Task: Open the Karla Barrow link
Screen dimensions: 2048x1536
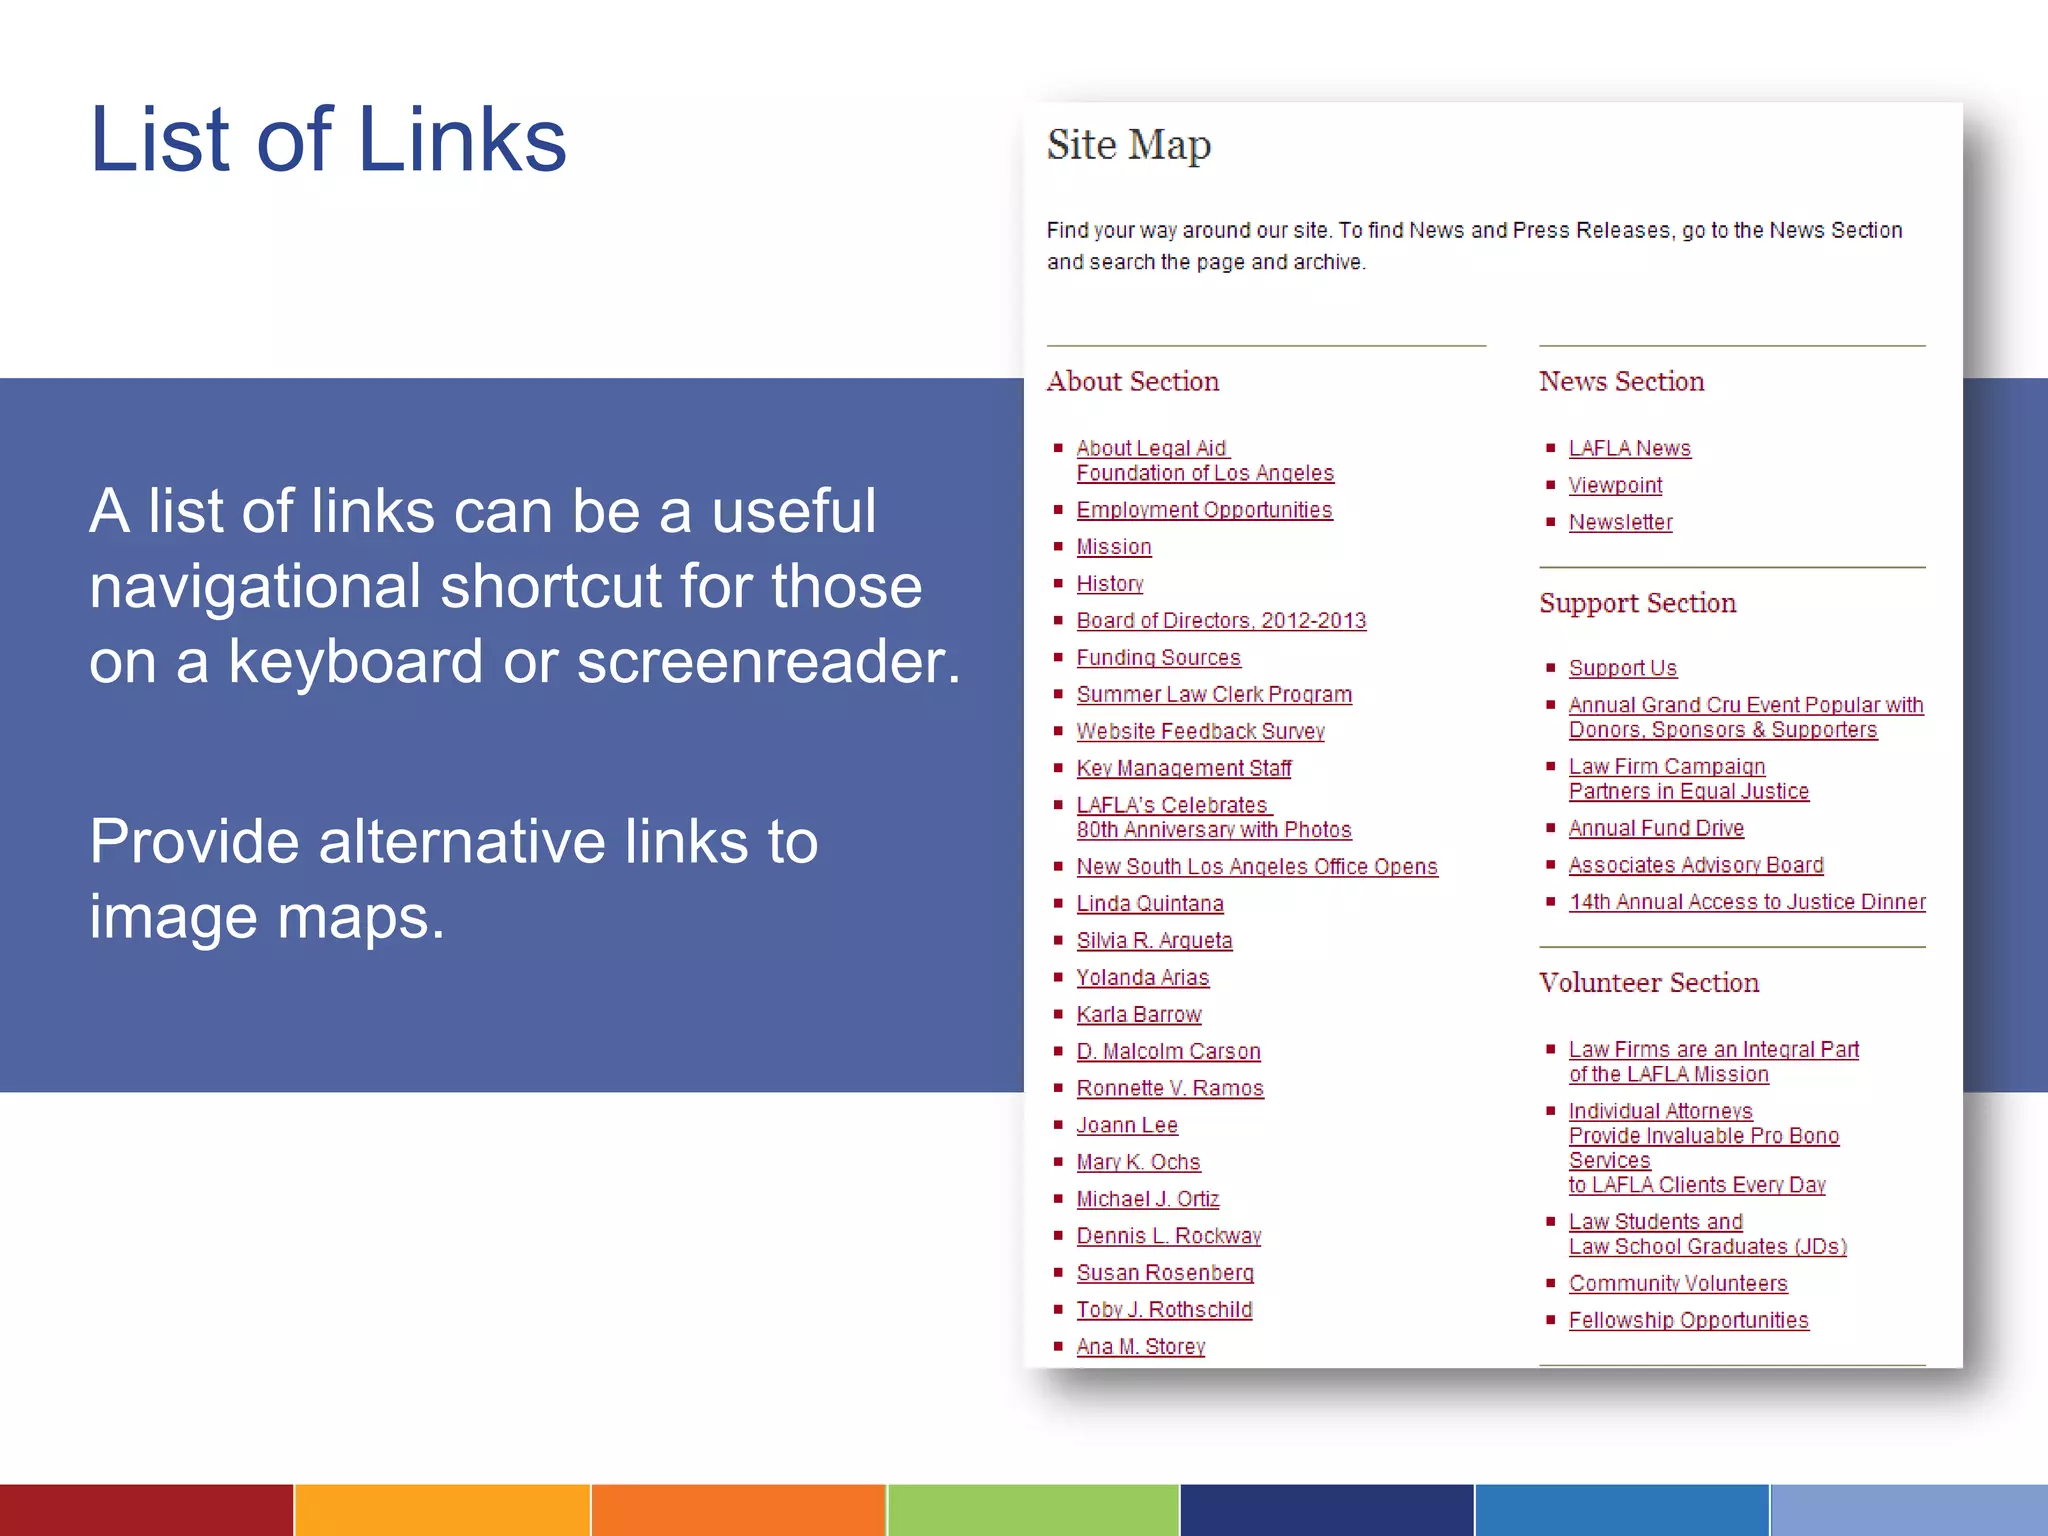Action: click(1139, 1015)
